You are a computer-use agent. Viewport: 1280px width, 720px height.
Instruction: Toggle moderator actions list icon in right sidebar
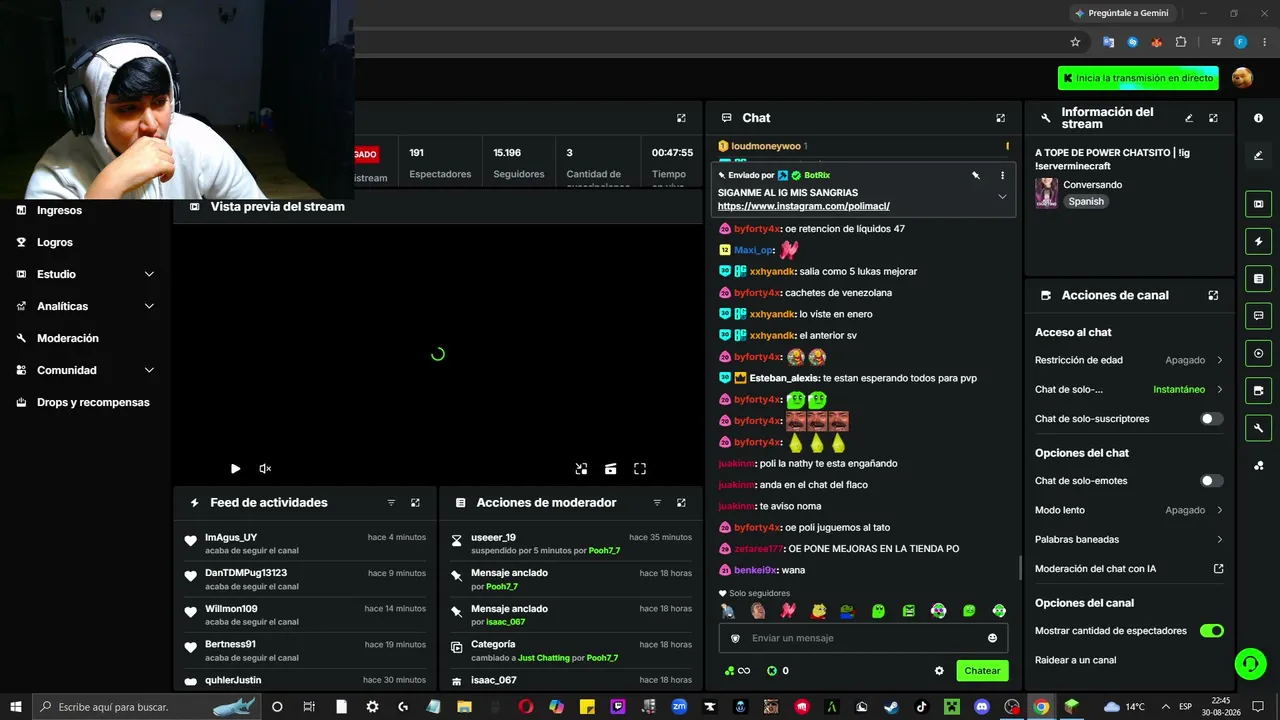[1258, 279]
